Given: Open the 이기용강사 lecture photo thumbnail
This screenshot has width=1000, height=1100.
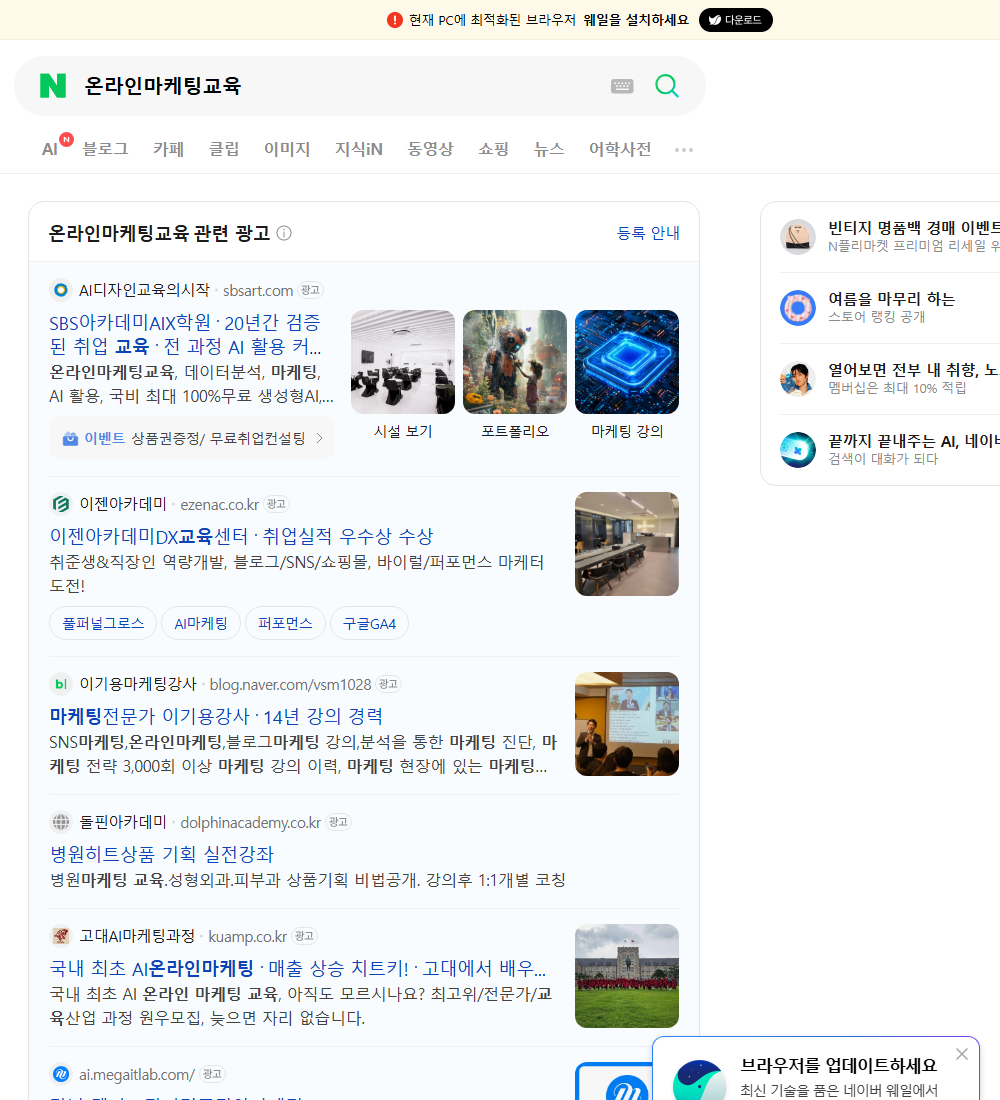Looking at the screenshot, I should pos(627,724).
